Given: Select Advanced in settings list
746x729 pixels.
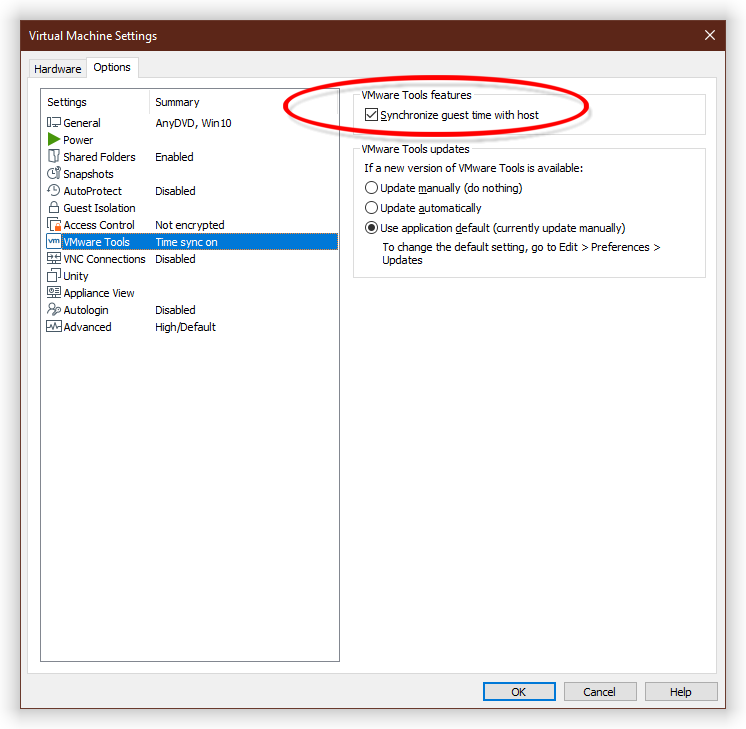Looking at the screenshot, I should click(88, 327).
